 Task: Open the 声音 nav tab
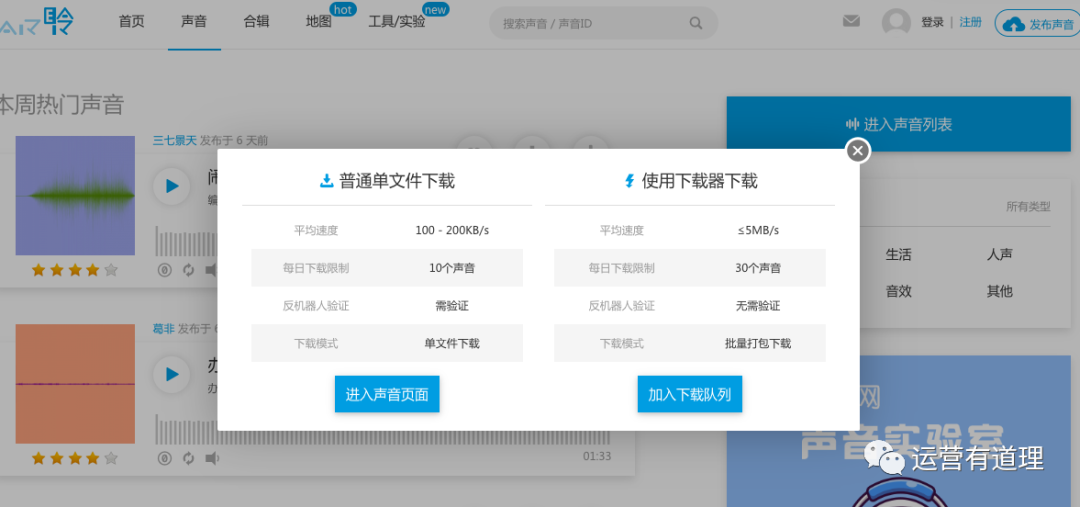pyautogui.click(x=194, y=21)
